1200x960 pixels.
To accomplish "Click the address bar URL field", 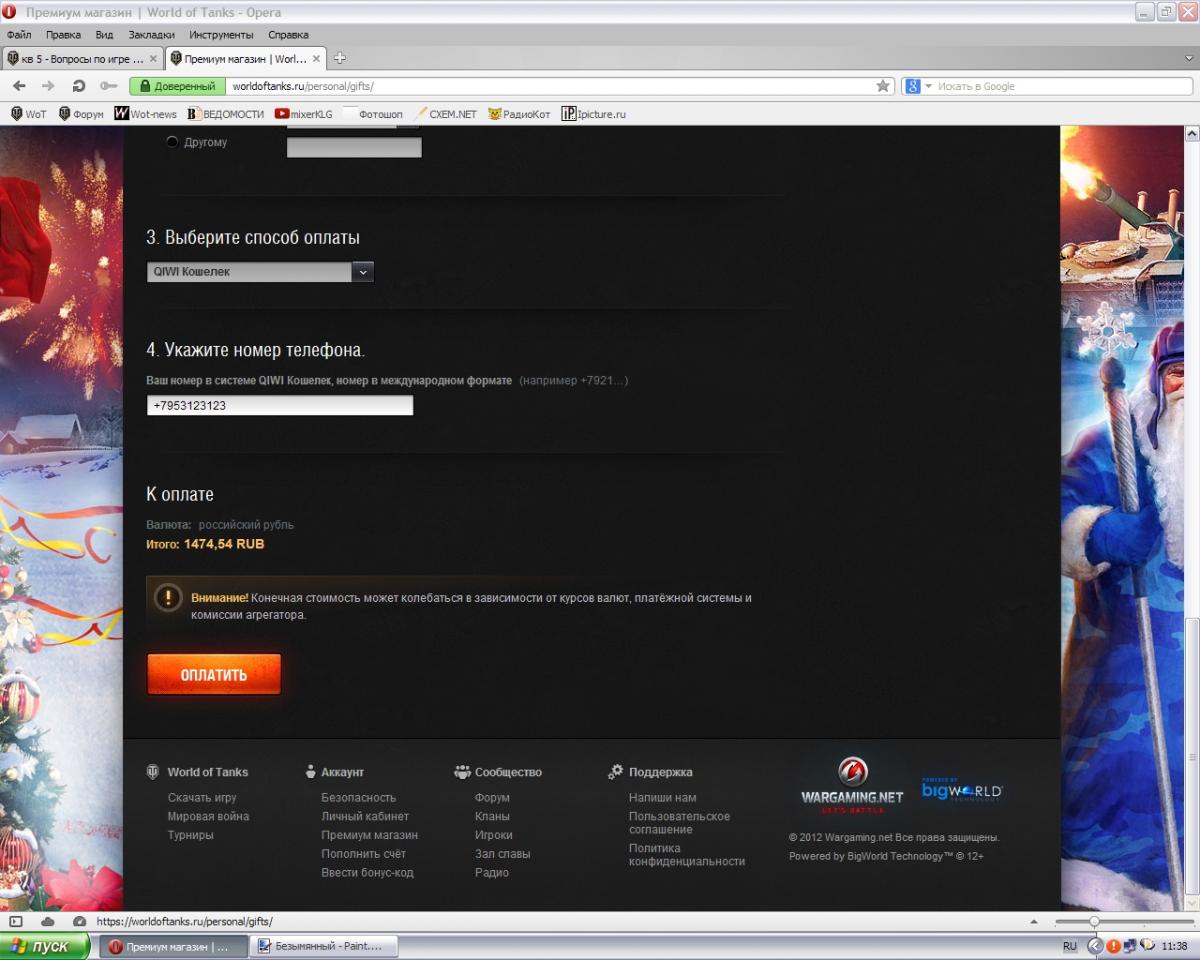I will [x=548, y=86].
